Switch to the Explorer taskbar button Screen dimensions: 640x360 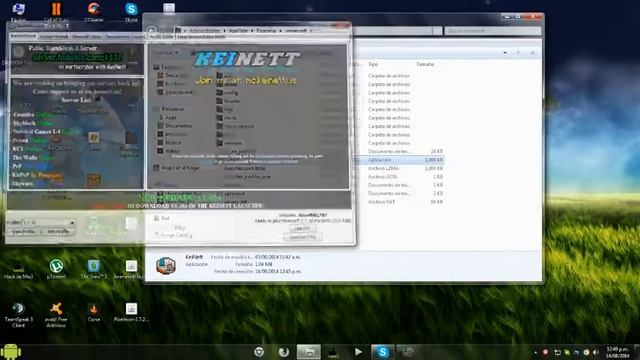coord(309,352)
